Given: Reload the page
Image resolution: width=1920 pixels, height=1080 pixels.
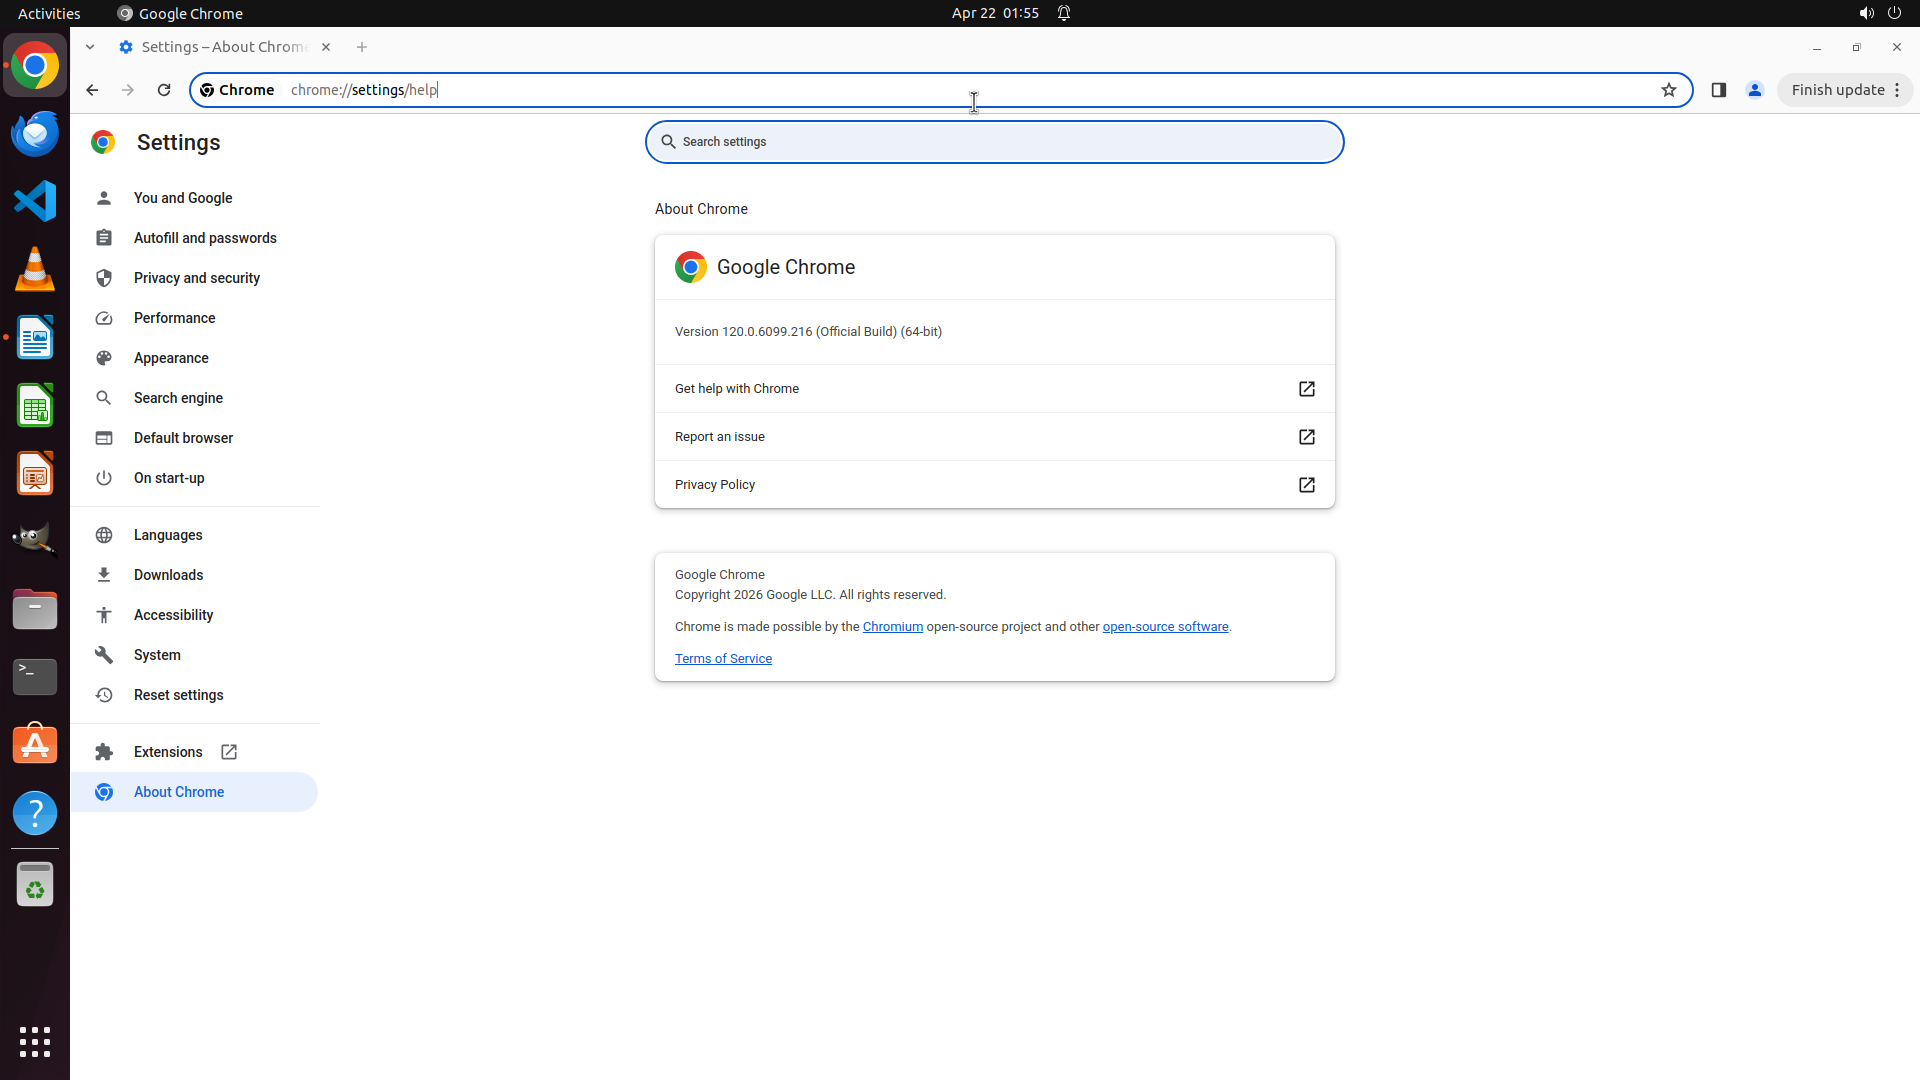Looking at the screenshot, I should click(x=164, y=90).
